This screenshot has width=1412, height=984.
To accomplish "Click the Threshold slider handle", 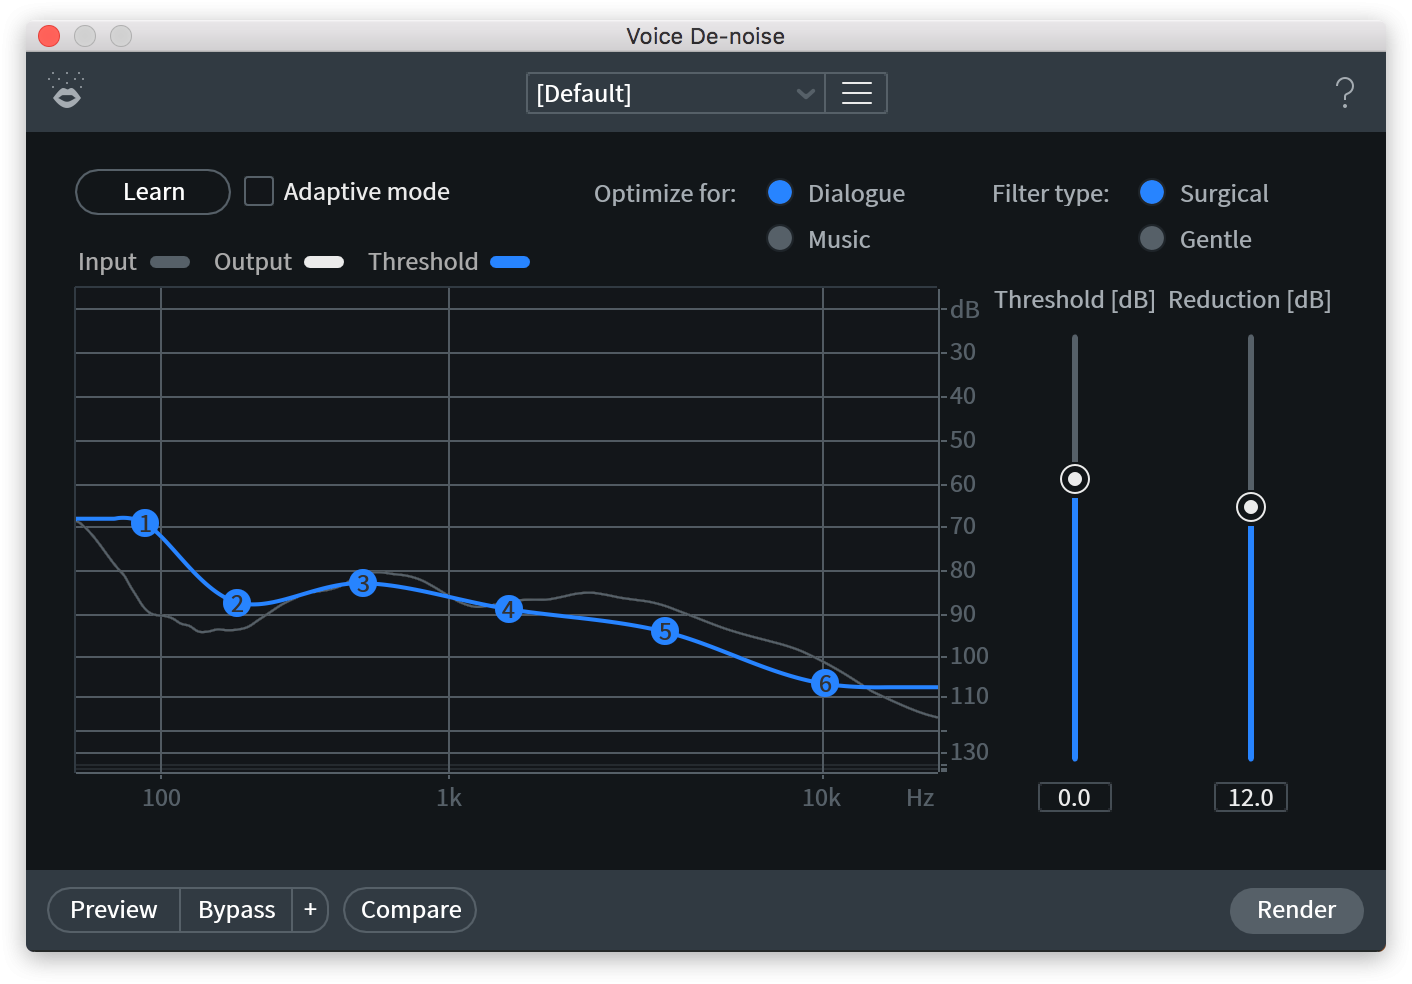I will click(x=1075, y=479).
